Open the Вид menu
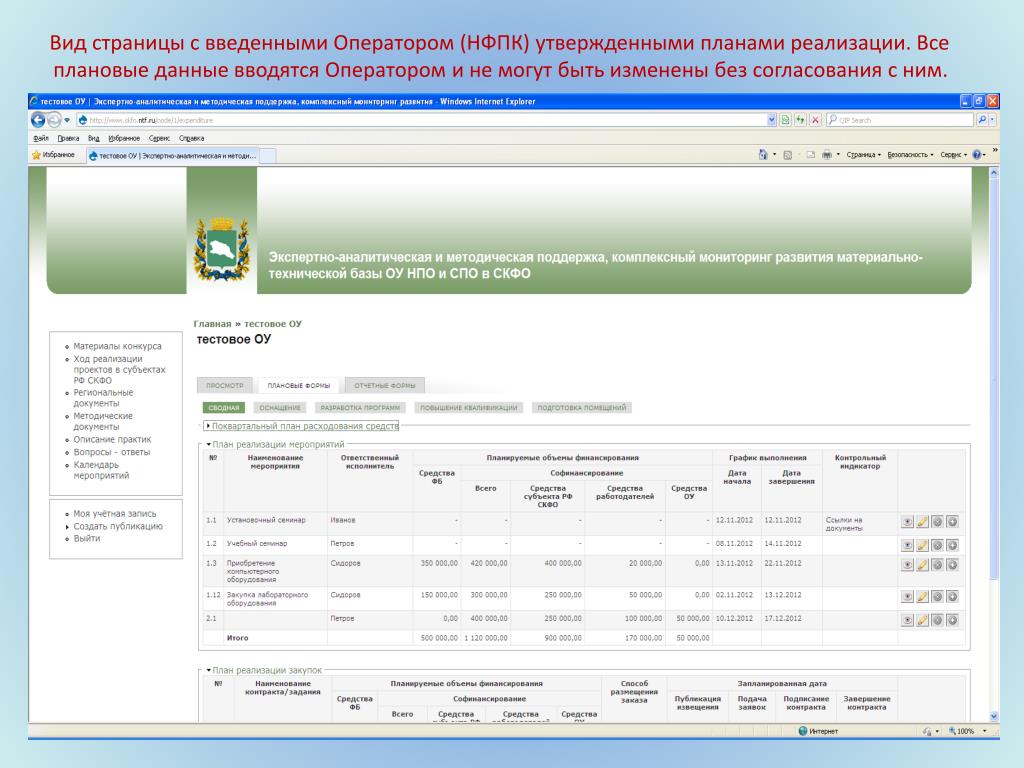 [x=93, y=138]
